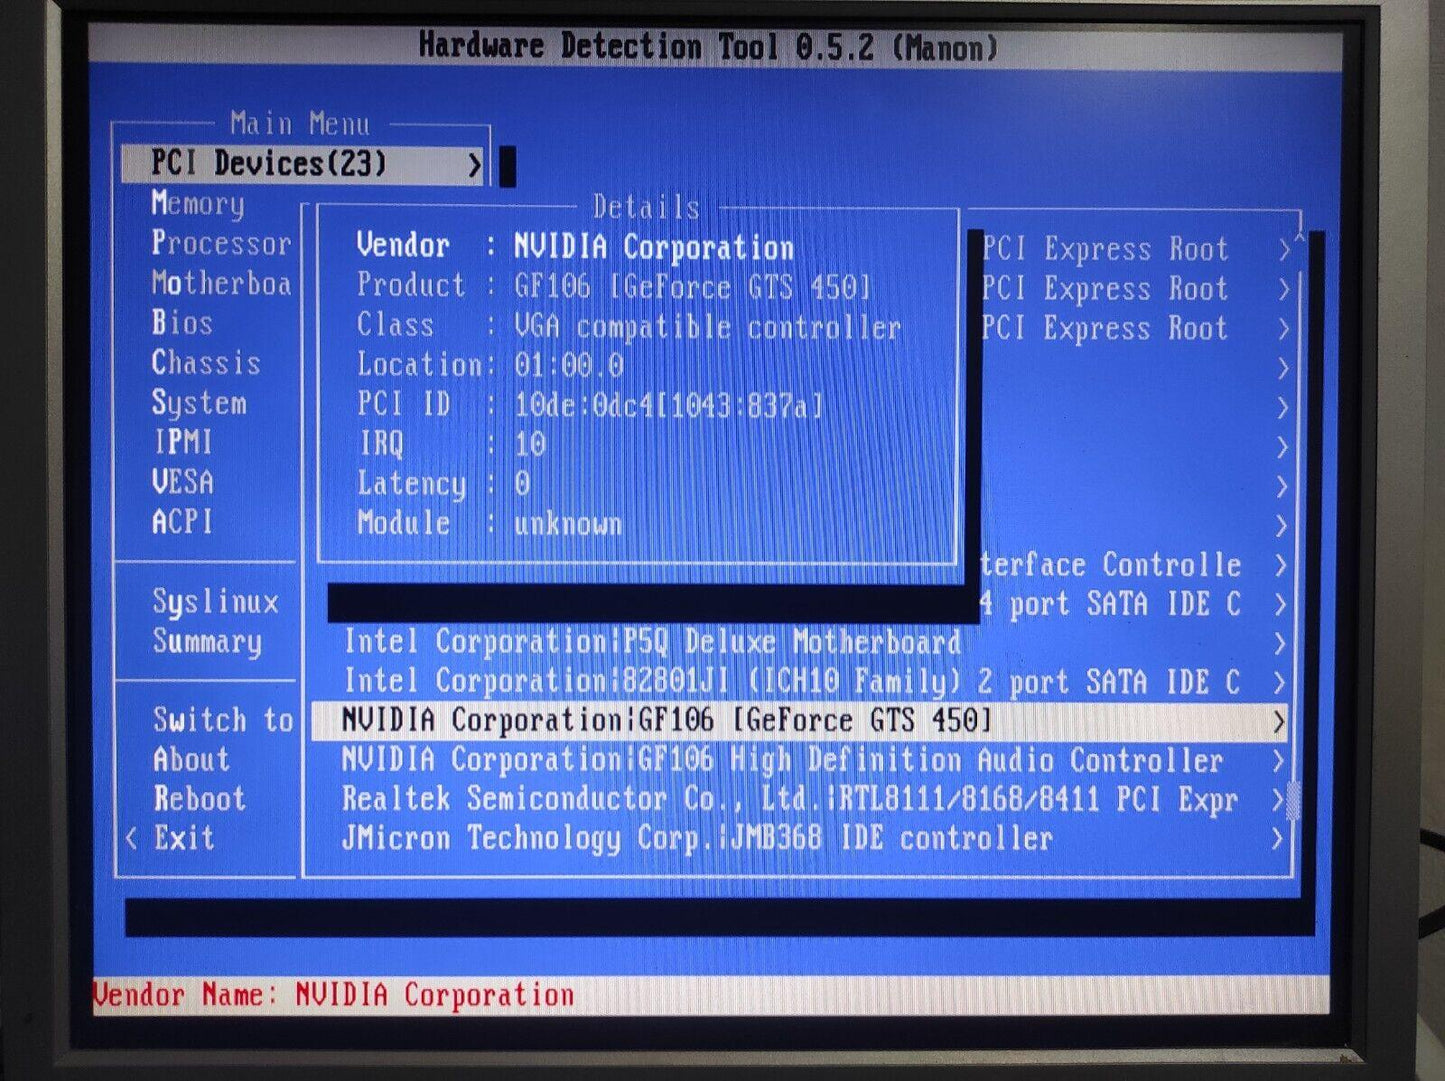
Task: Select the IPMI menu entry
Action: [x=183, y=442]
